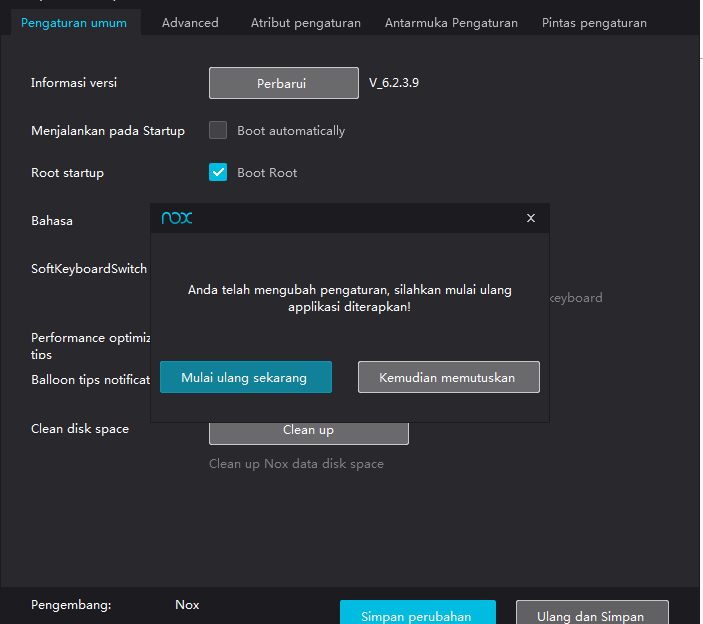703x624 pixels.
Task: Uncheck the Boot Root checkbox
Action: (218, 172)
